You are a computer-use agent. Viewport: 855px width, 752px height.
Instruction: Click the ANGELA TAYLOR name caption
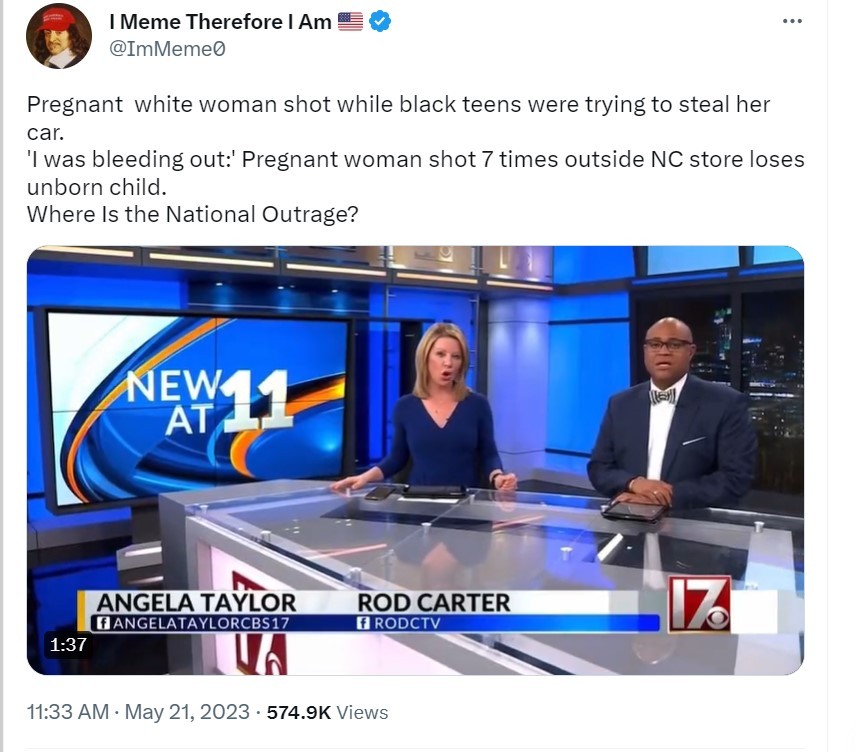pos(196,603)
